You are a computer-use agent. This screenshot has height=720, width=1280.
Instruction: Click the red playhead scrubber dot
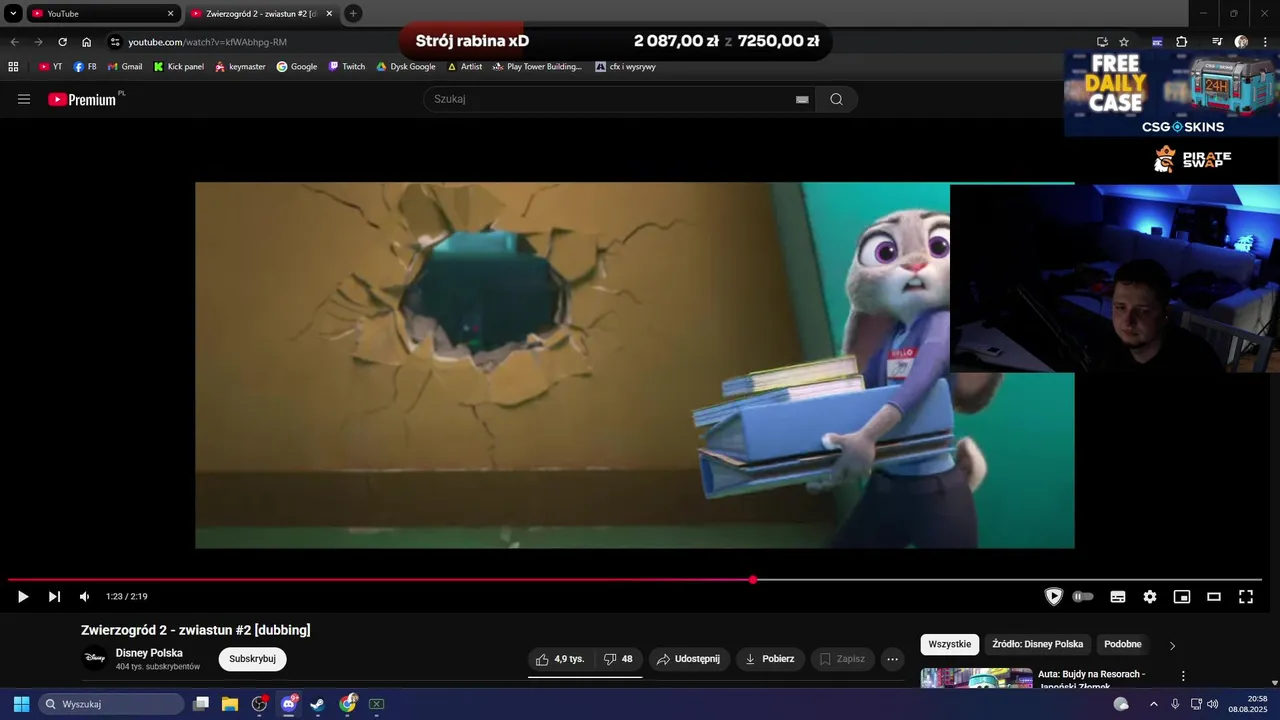point(753,580)
